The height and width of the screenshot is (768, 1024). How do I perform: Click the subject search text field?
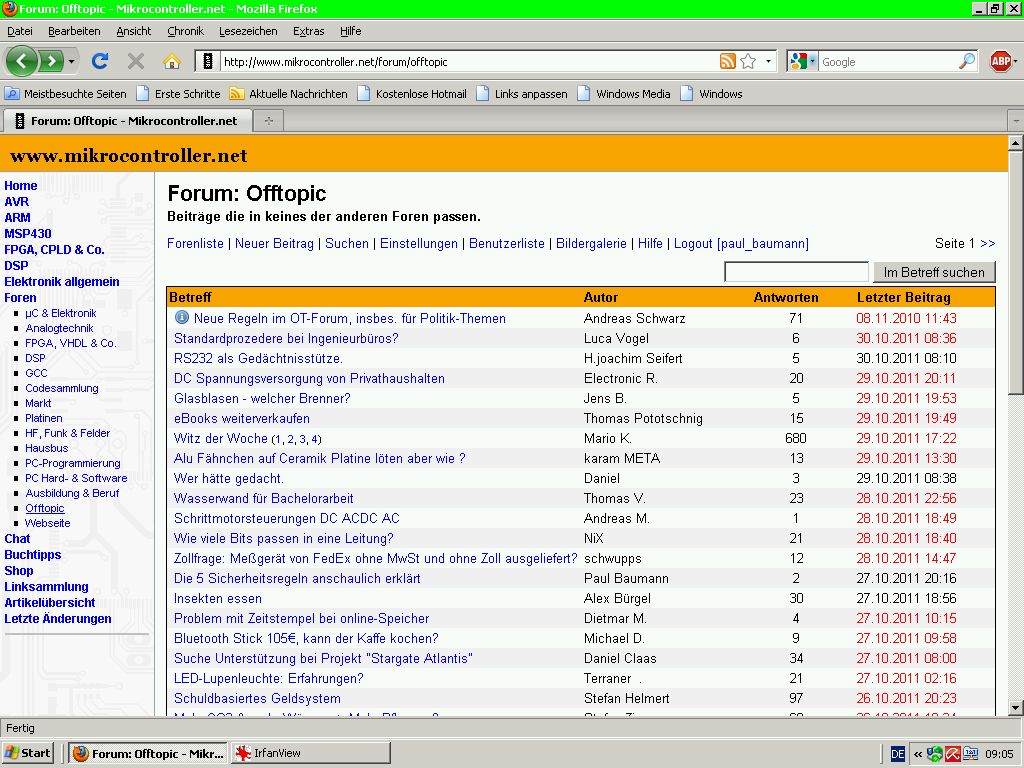tap(796, 272)
